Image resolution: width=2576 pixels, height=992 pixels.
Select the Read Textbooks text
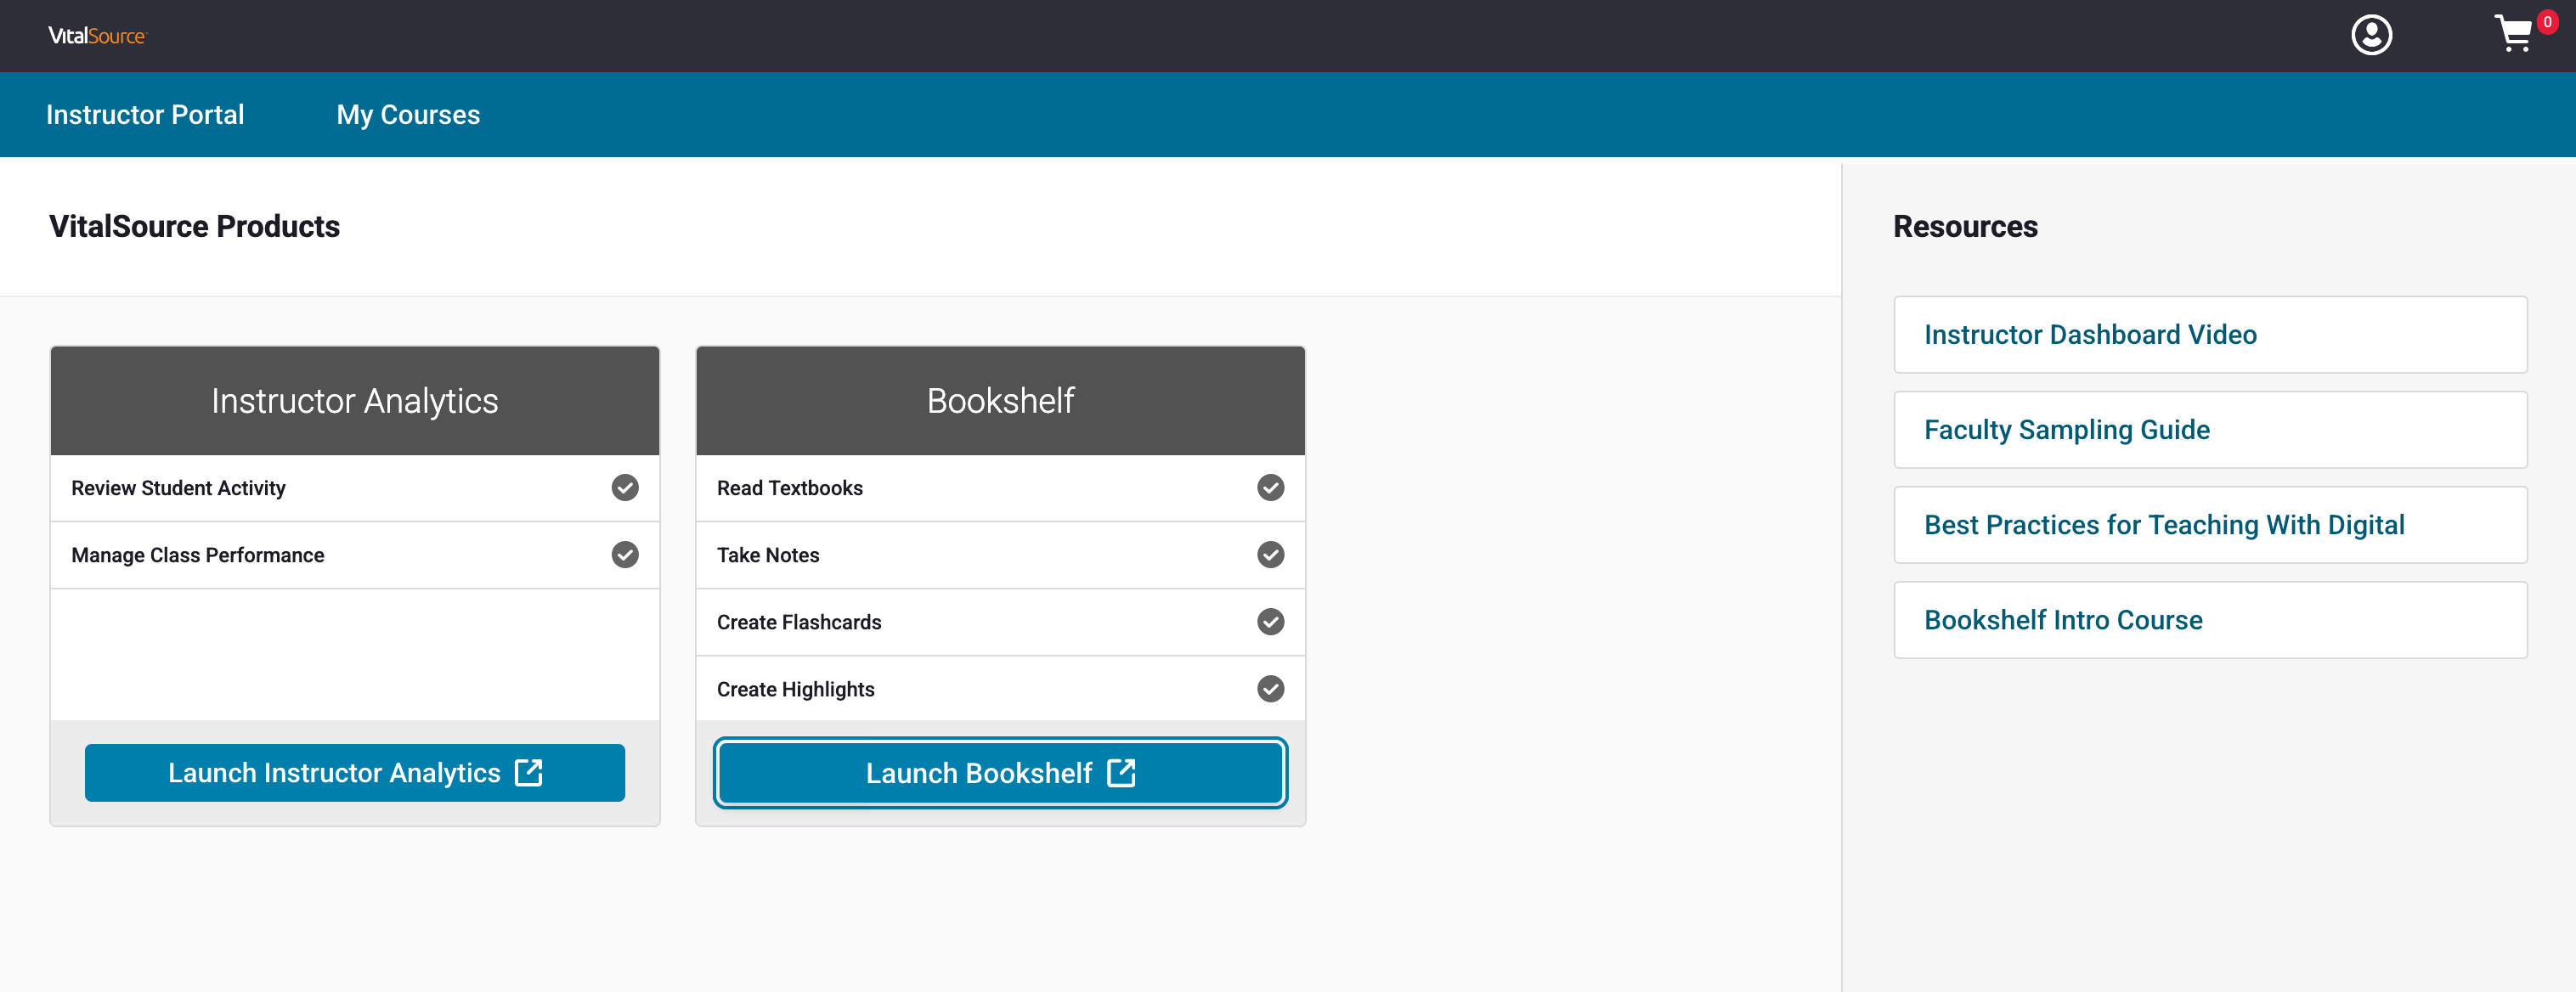tap(790, 488)
